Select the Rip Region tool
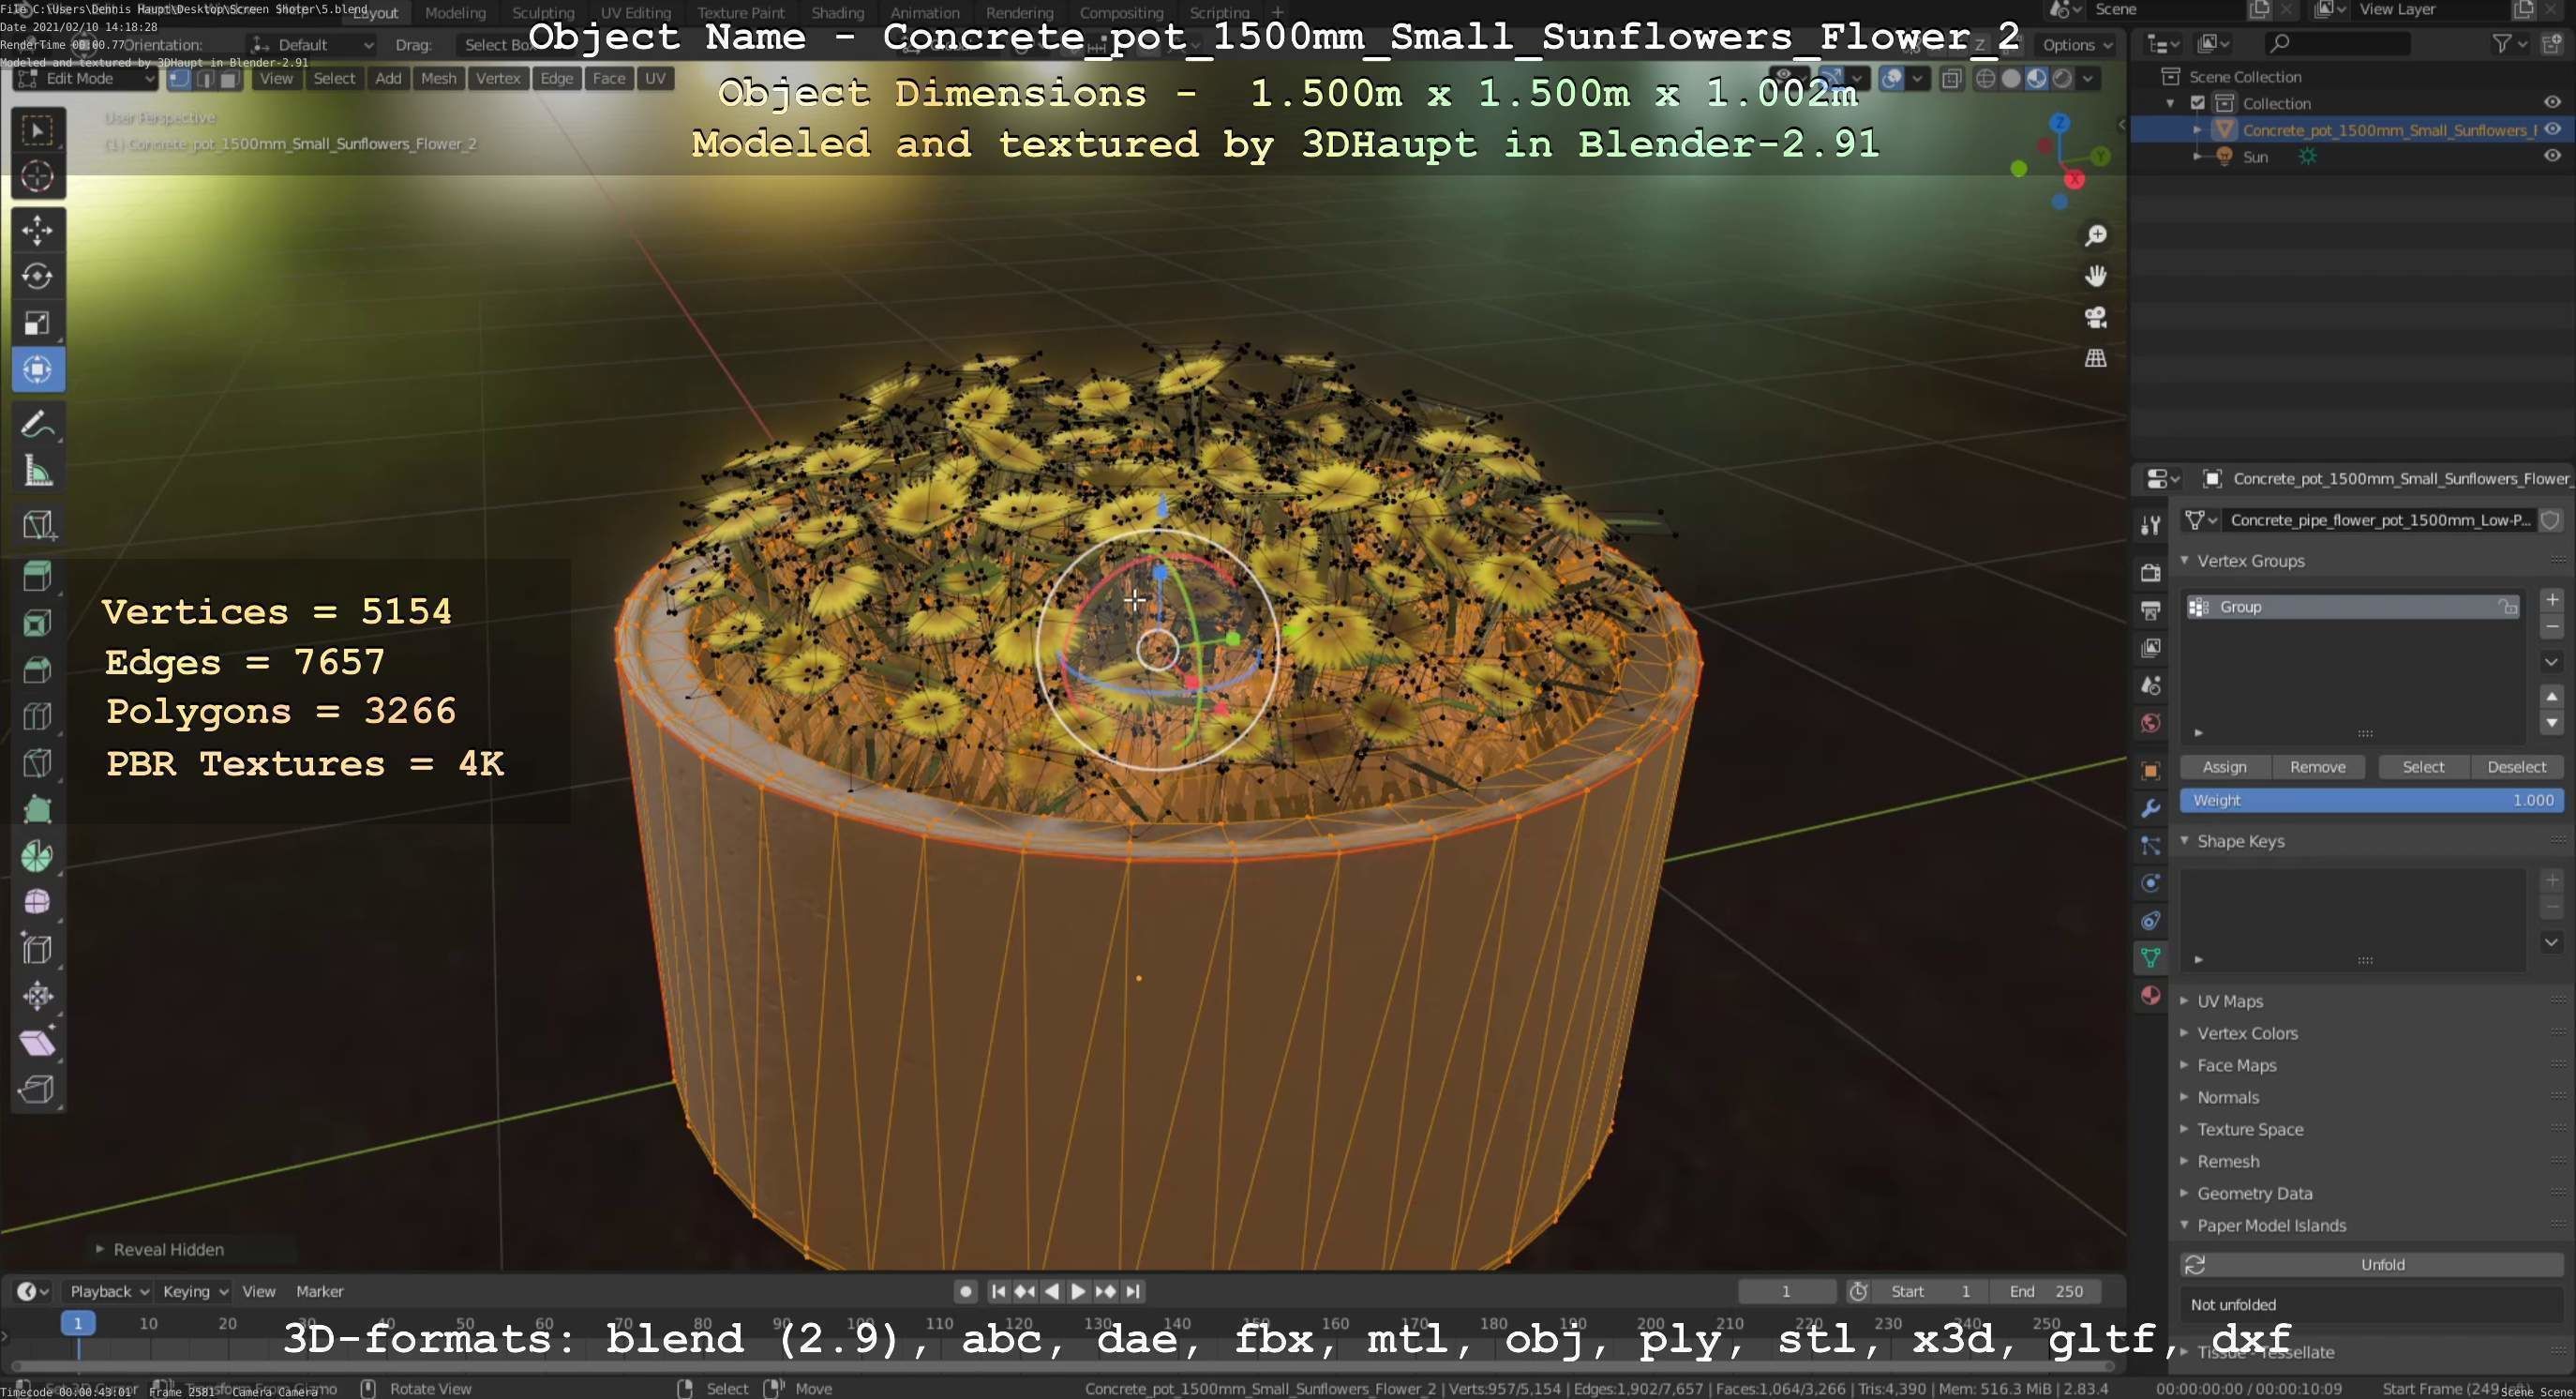 [38, 1088]
